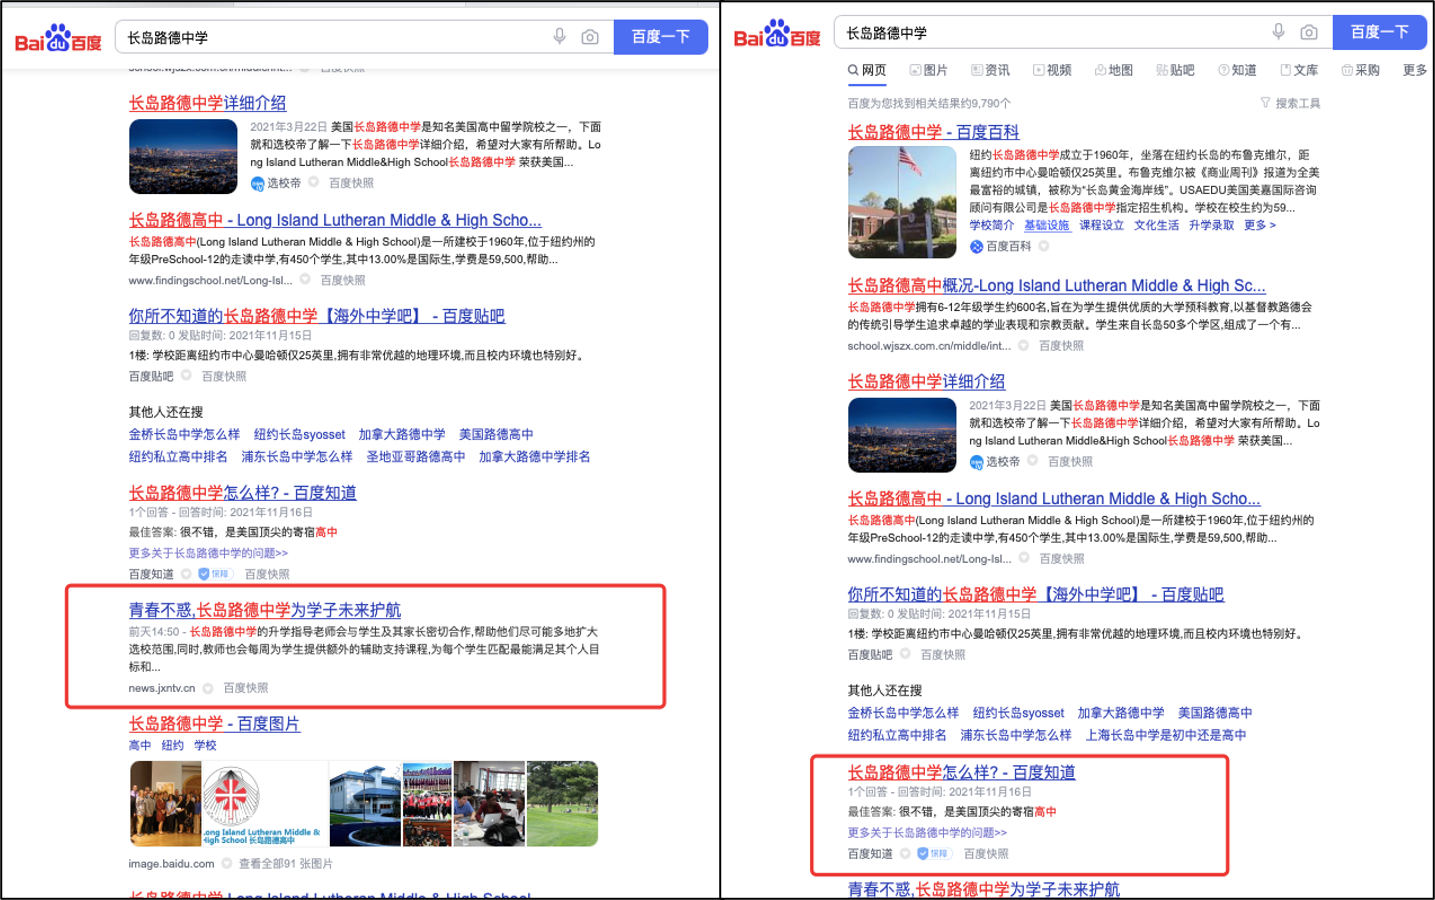Image resolution: width=1435 pixels, height=900 pixels.
Task: Click the 选校帝 source icon in right panel
Action: [x=976, y=462]
